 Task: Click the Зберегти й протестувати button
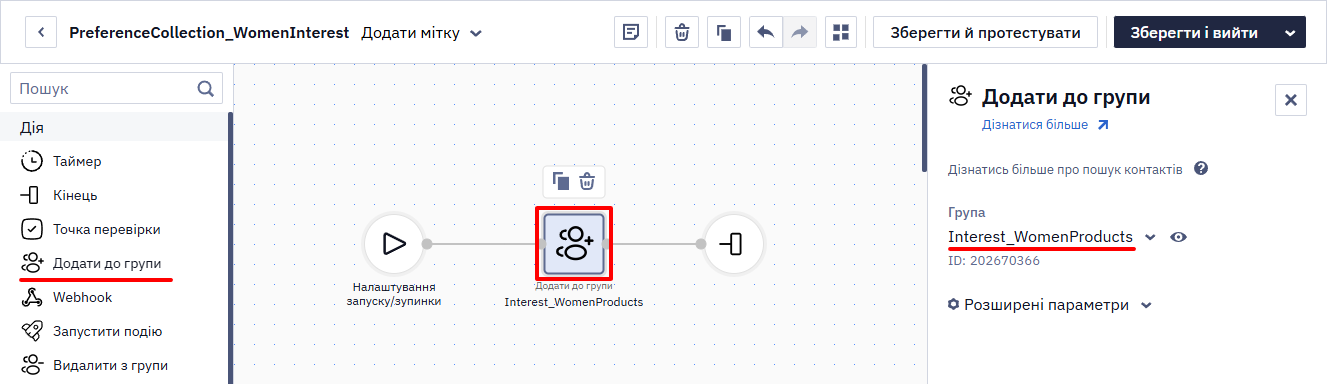[985, 32]
